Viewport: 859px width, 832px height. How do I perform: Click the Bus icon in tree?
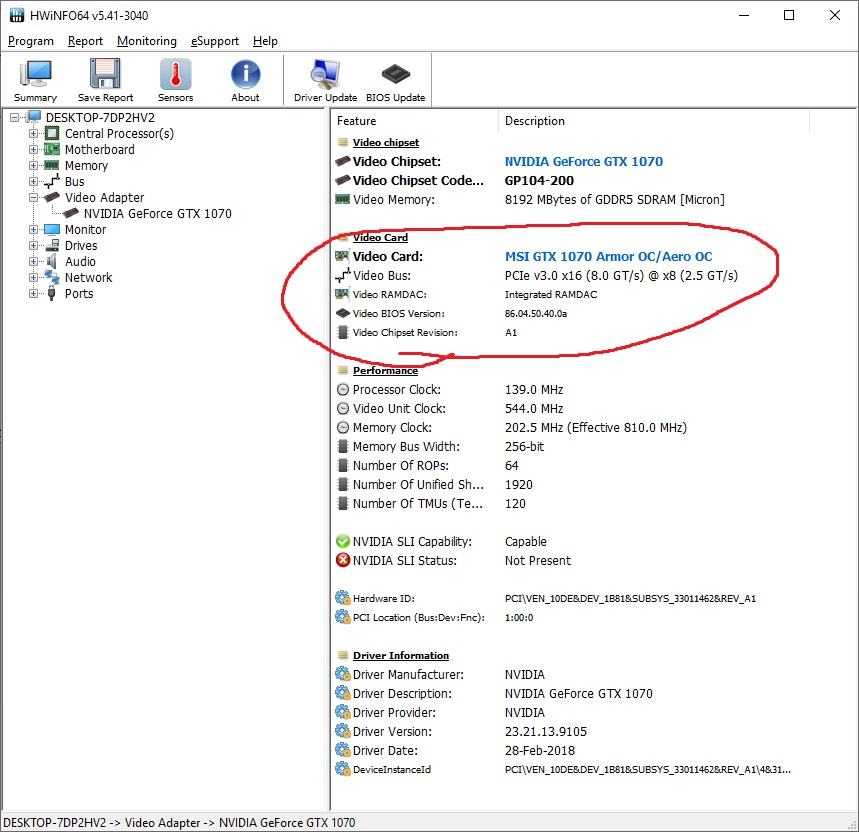[51, 181]
